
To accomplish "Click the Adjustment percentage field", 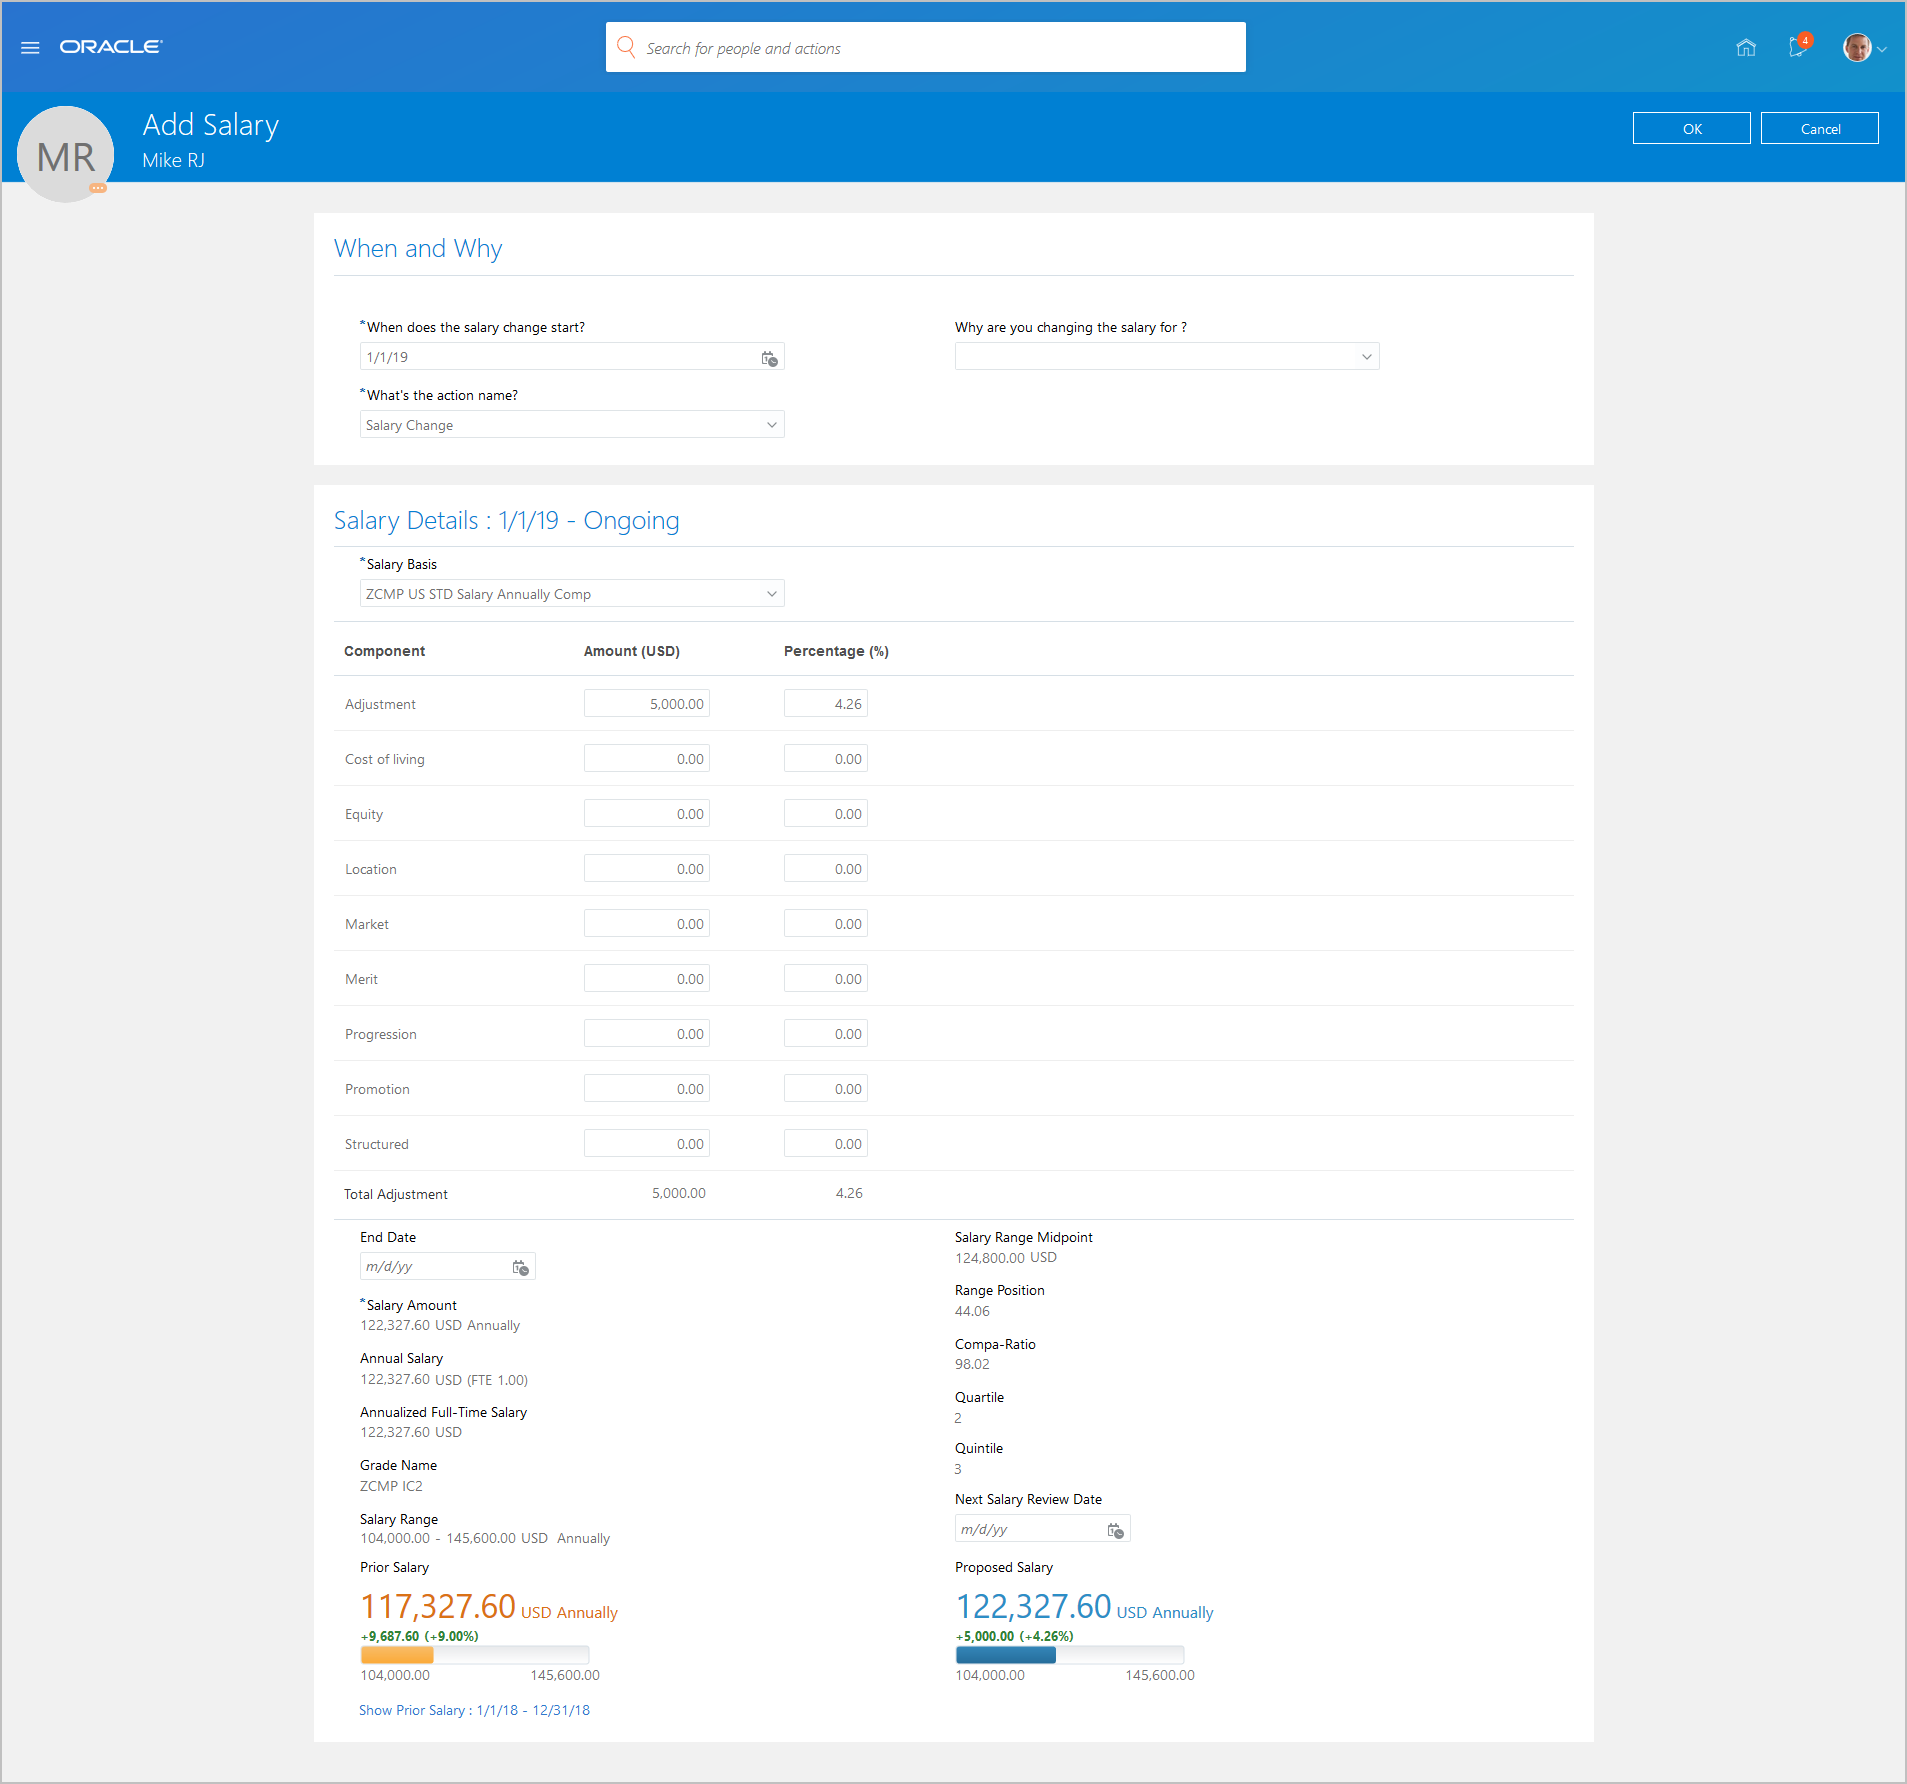I will tap(826, 704).
